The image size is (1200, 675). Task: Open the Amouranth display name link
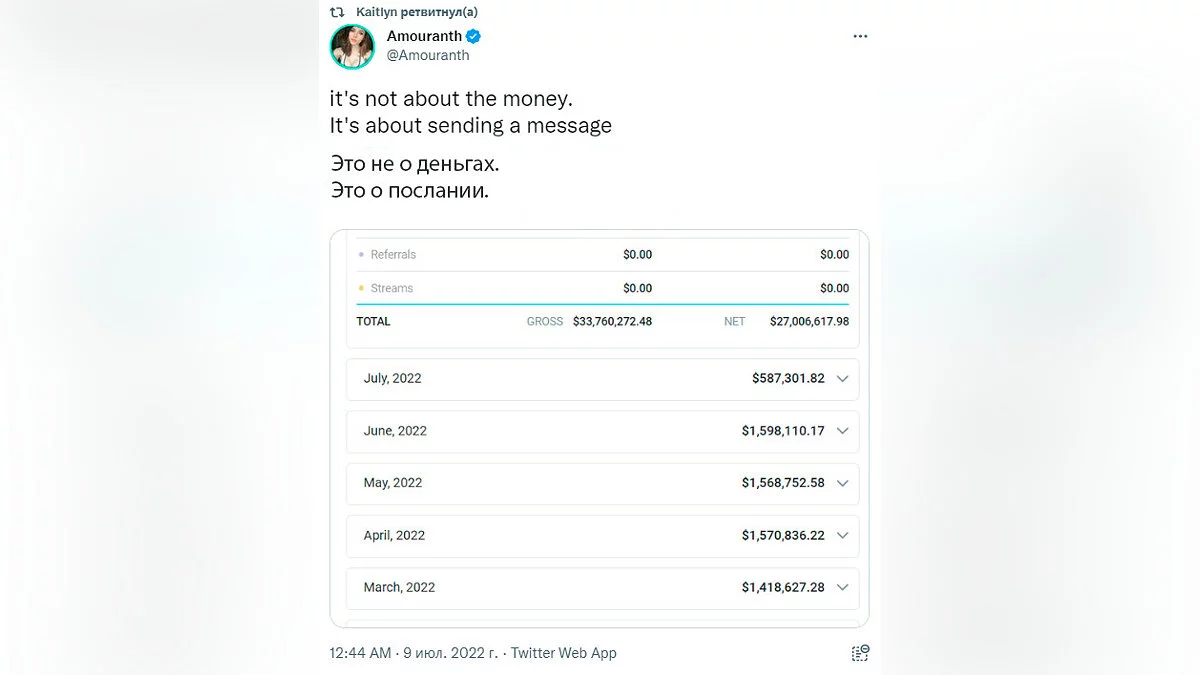[424, 36]
